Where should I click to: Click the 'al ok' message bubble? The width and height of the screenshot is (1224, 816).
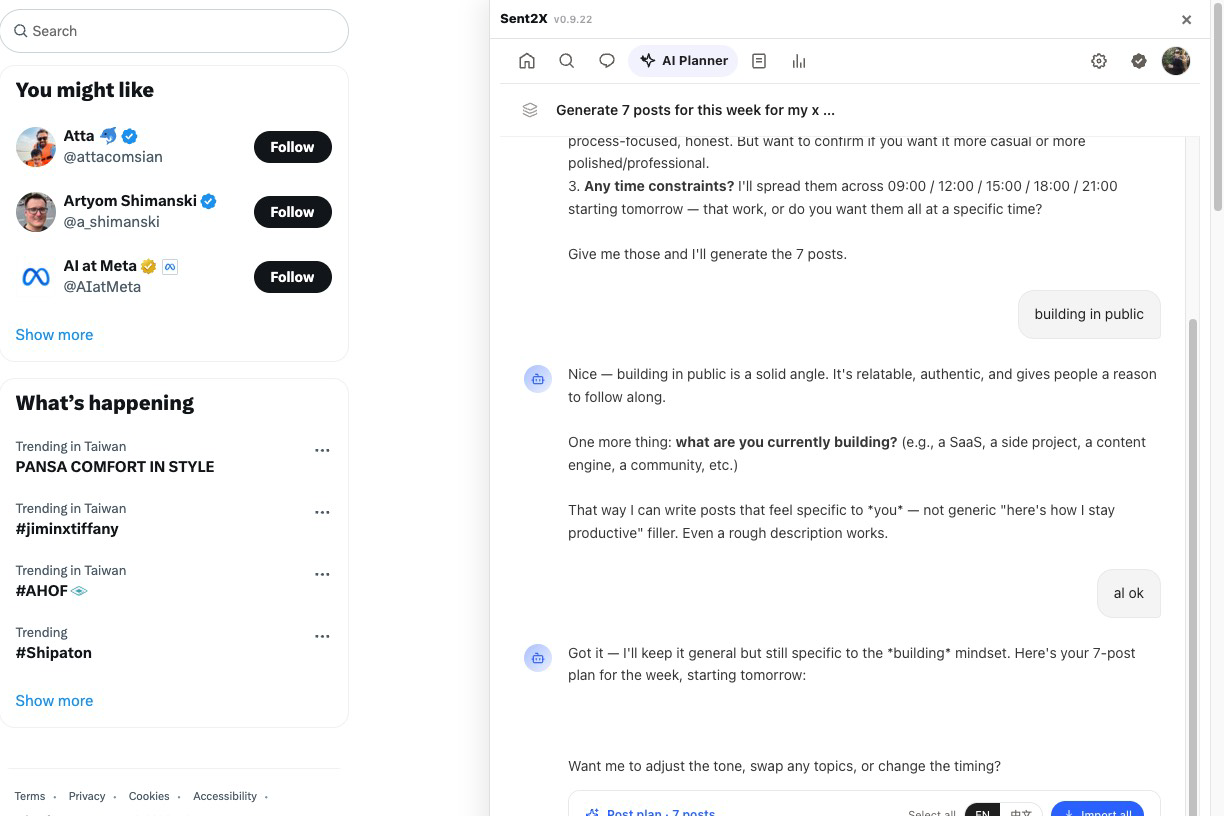(1129, 593)
